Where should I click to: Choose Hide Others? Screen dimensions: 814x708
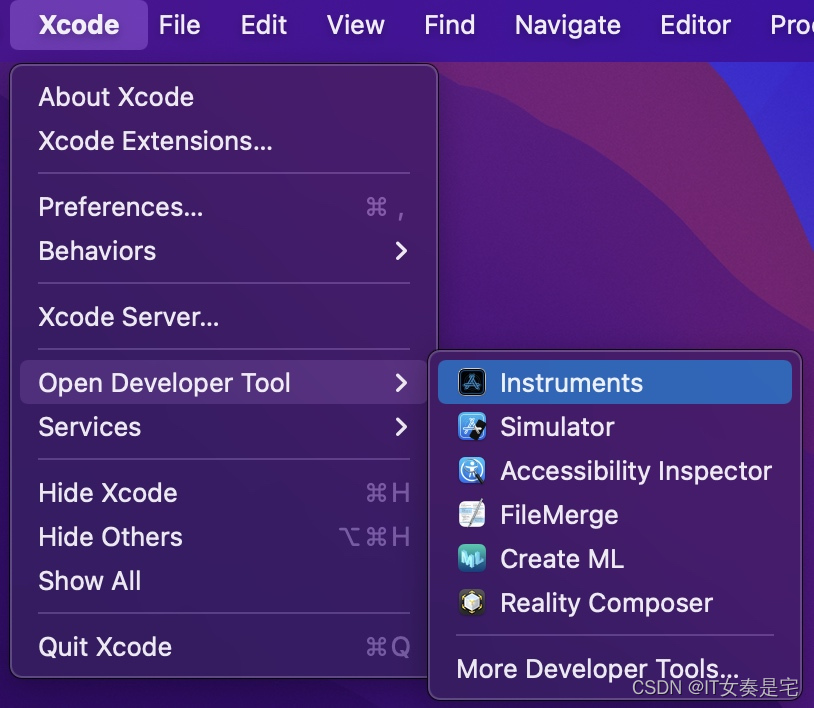click(224, 537)
